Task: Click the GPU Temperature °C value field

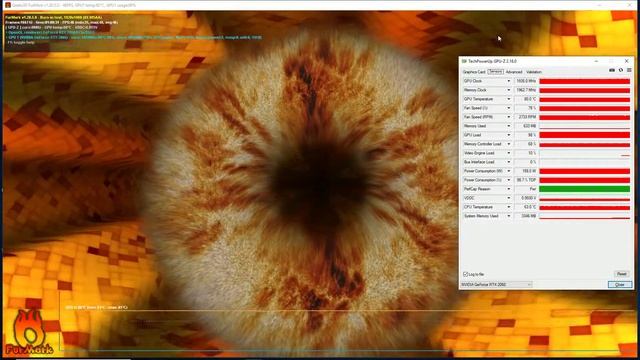Action: [x=526, y=99]
